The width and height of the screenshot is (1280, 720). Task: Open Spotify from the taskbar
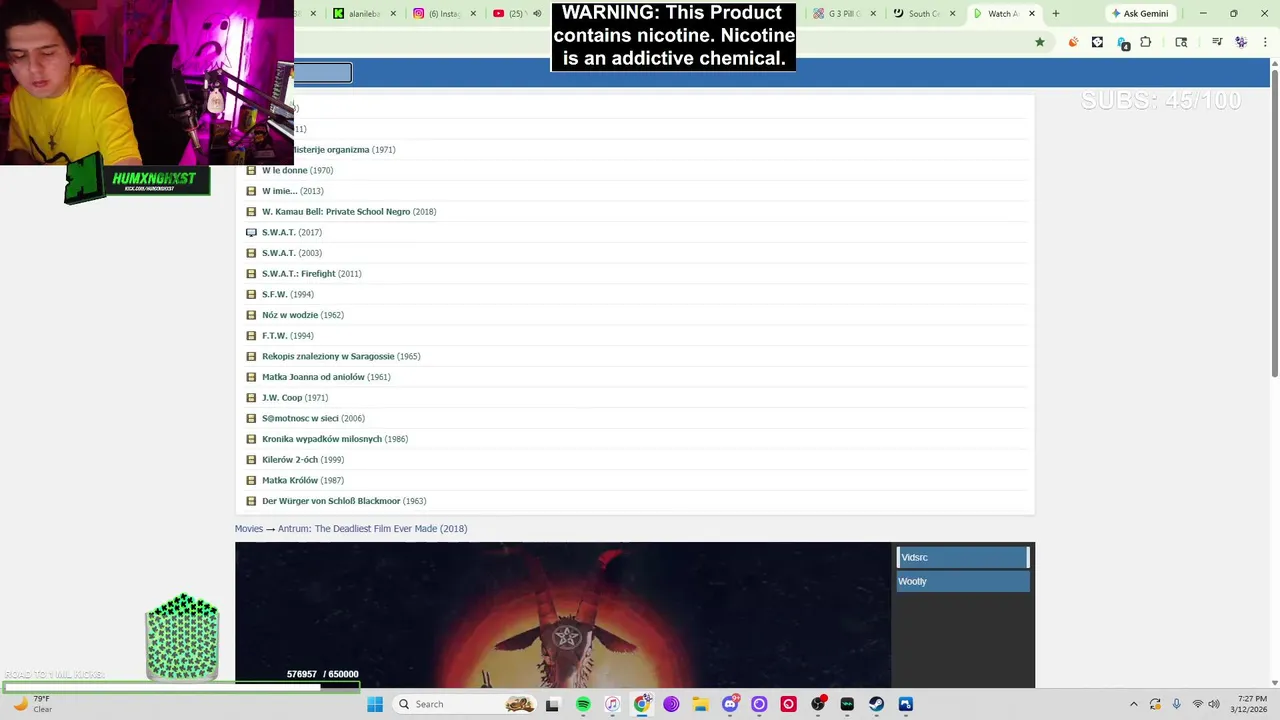pos(583,704)
